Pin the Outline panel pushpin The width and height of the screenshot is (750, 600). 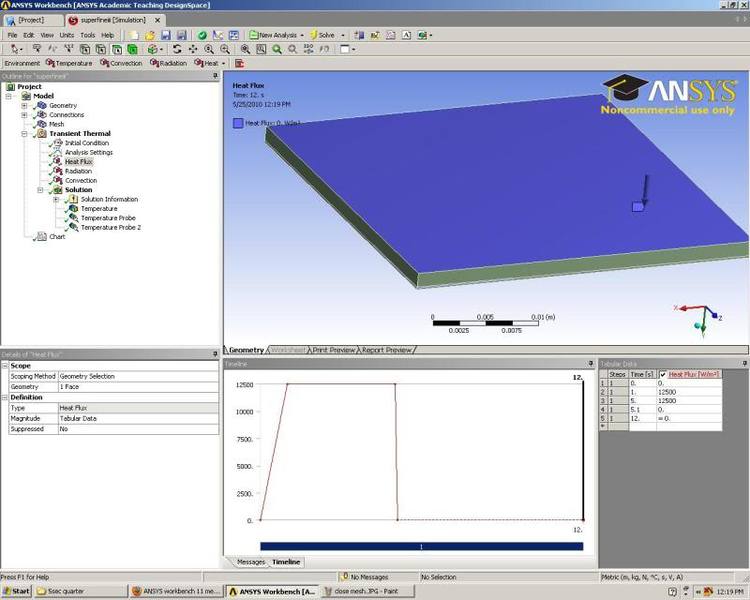[215, 76]
